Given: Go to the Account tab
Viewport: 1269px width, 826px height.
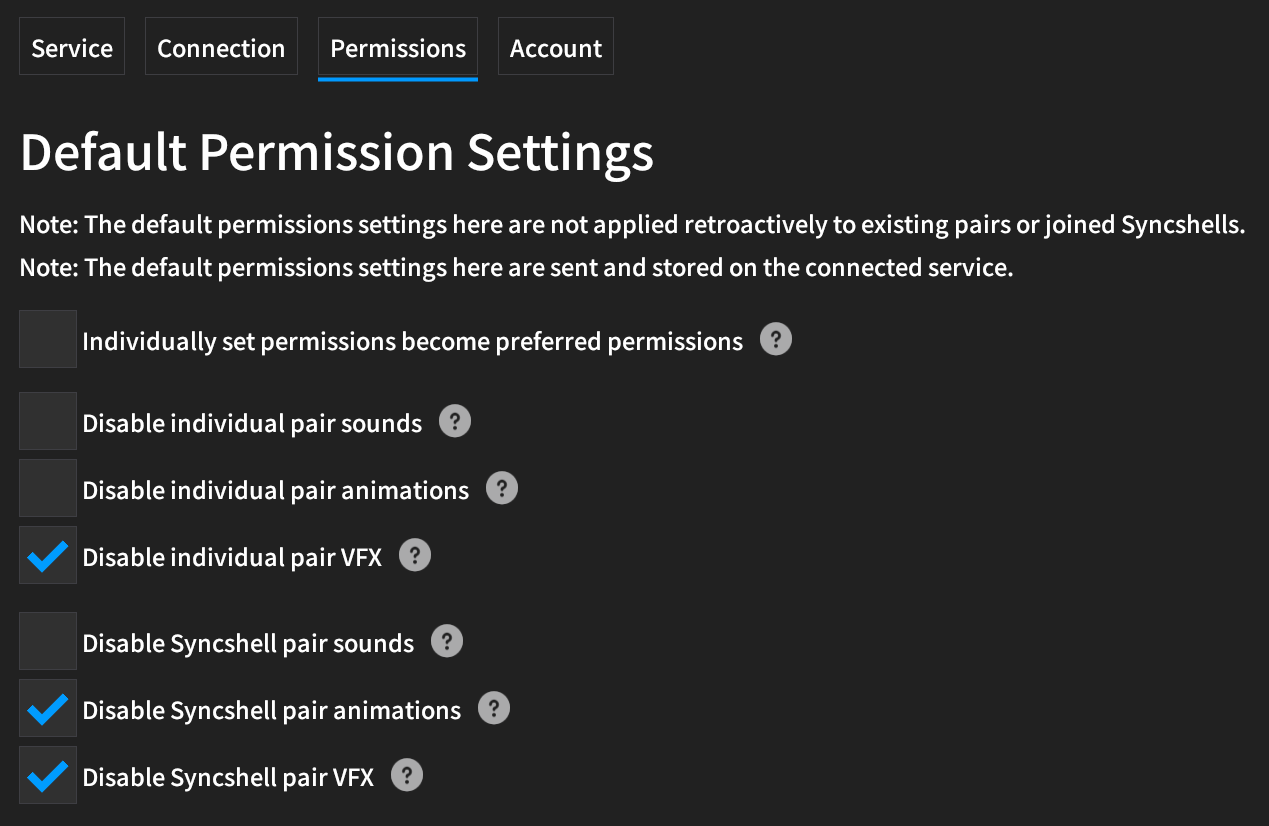Looking at the screenshot, I should (x=556, y=46).
